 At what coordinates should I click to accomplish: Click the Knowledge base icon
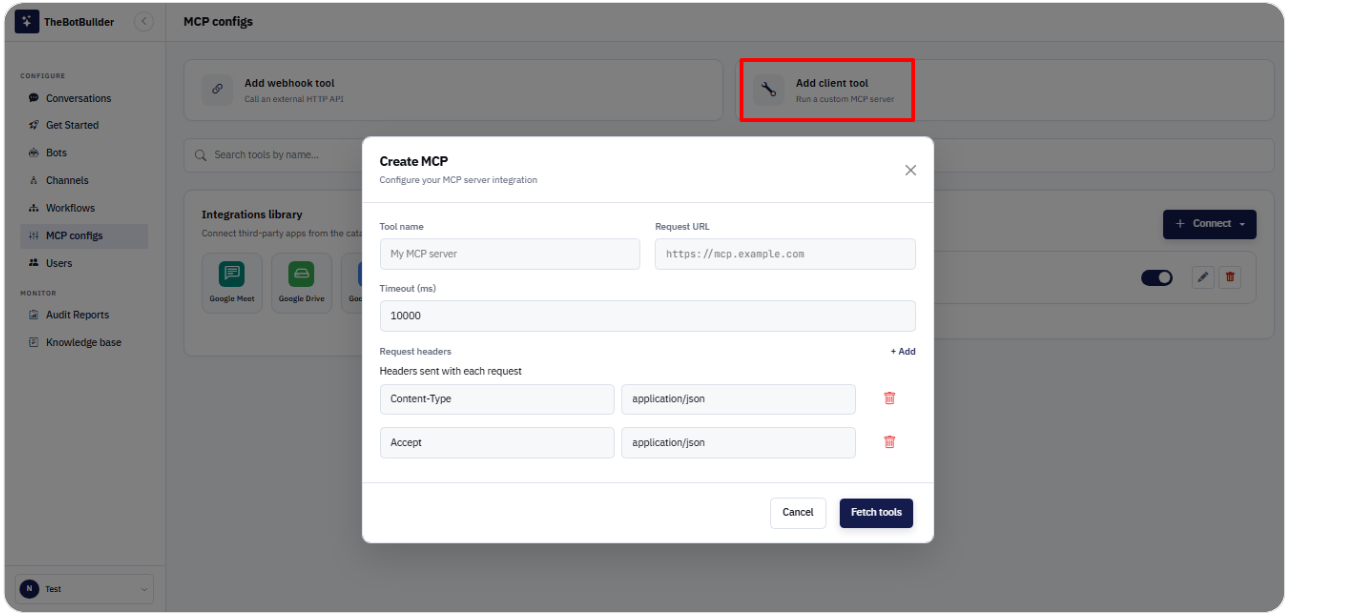pos(34,342)
